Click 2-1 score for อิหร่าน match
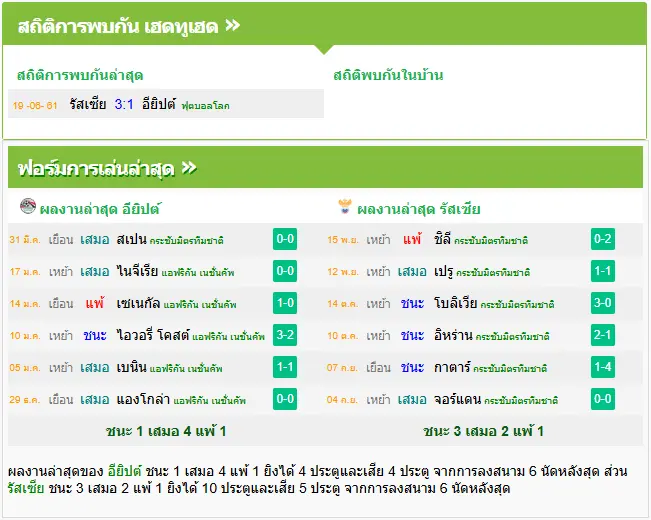 [x=602, y=335]
